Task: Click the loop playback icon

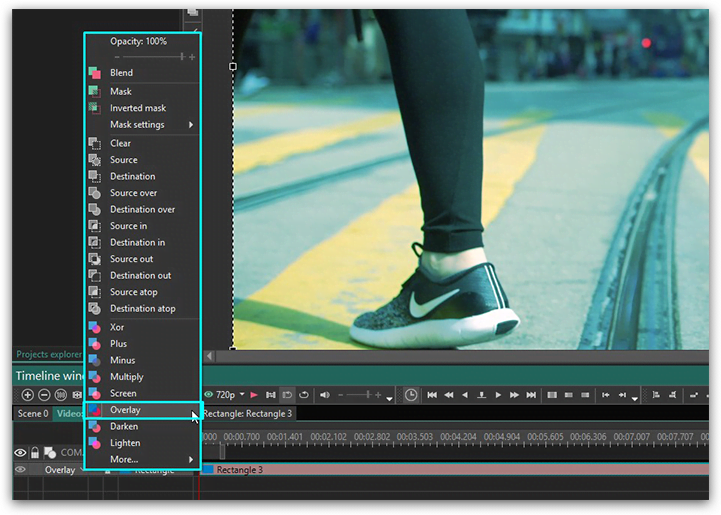Action: point(303,395)
